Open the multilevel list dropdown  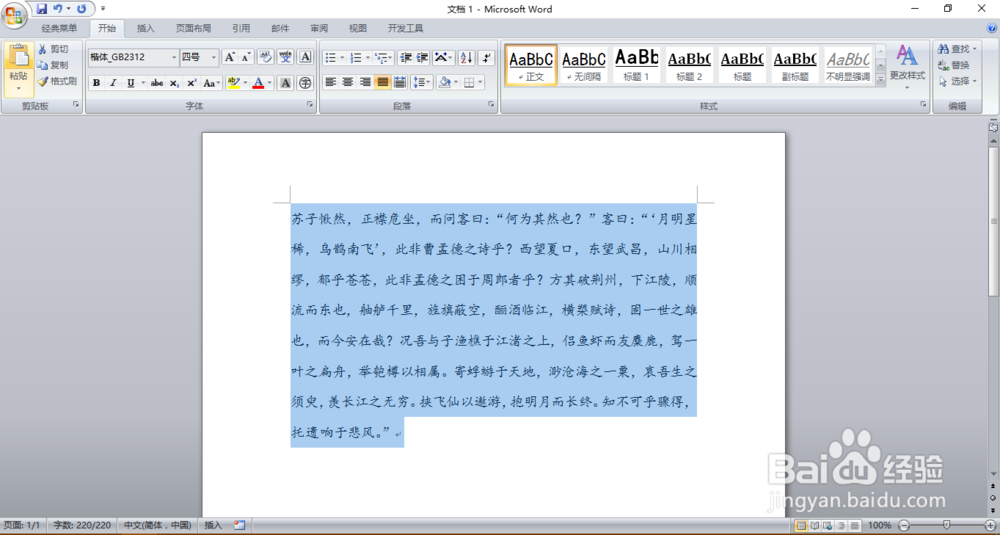point(383,58)
